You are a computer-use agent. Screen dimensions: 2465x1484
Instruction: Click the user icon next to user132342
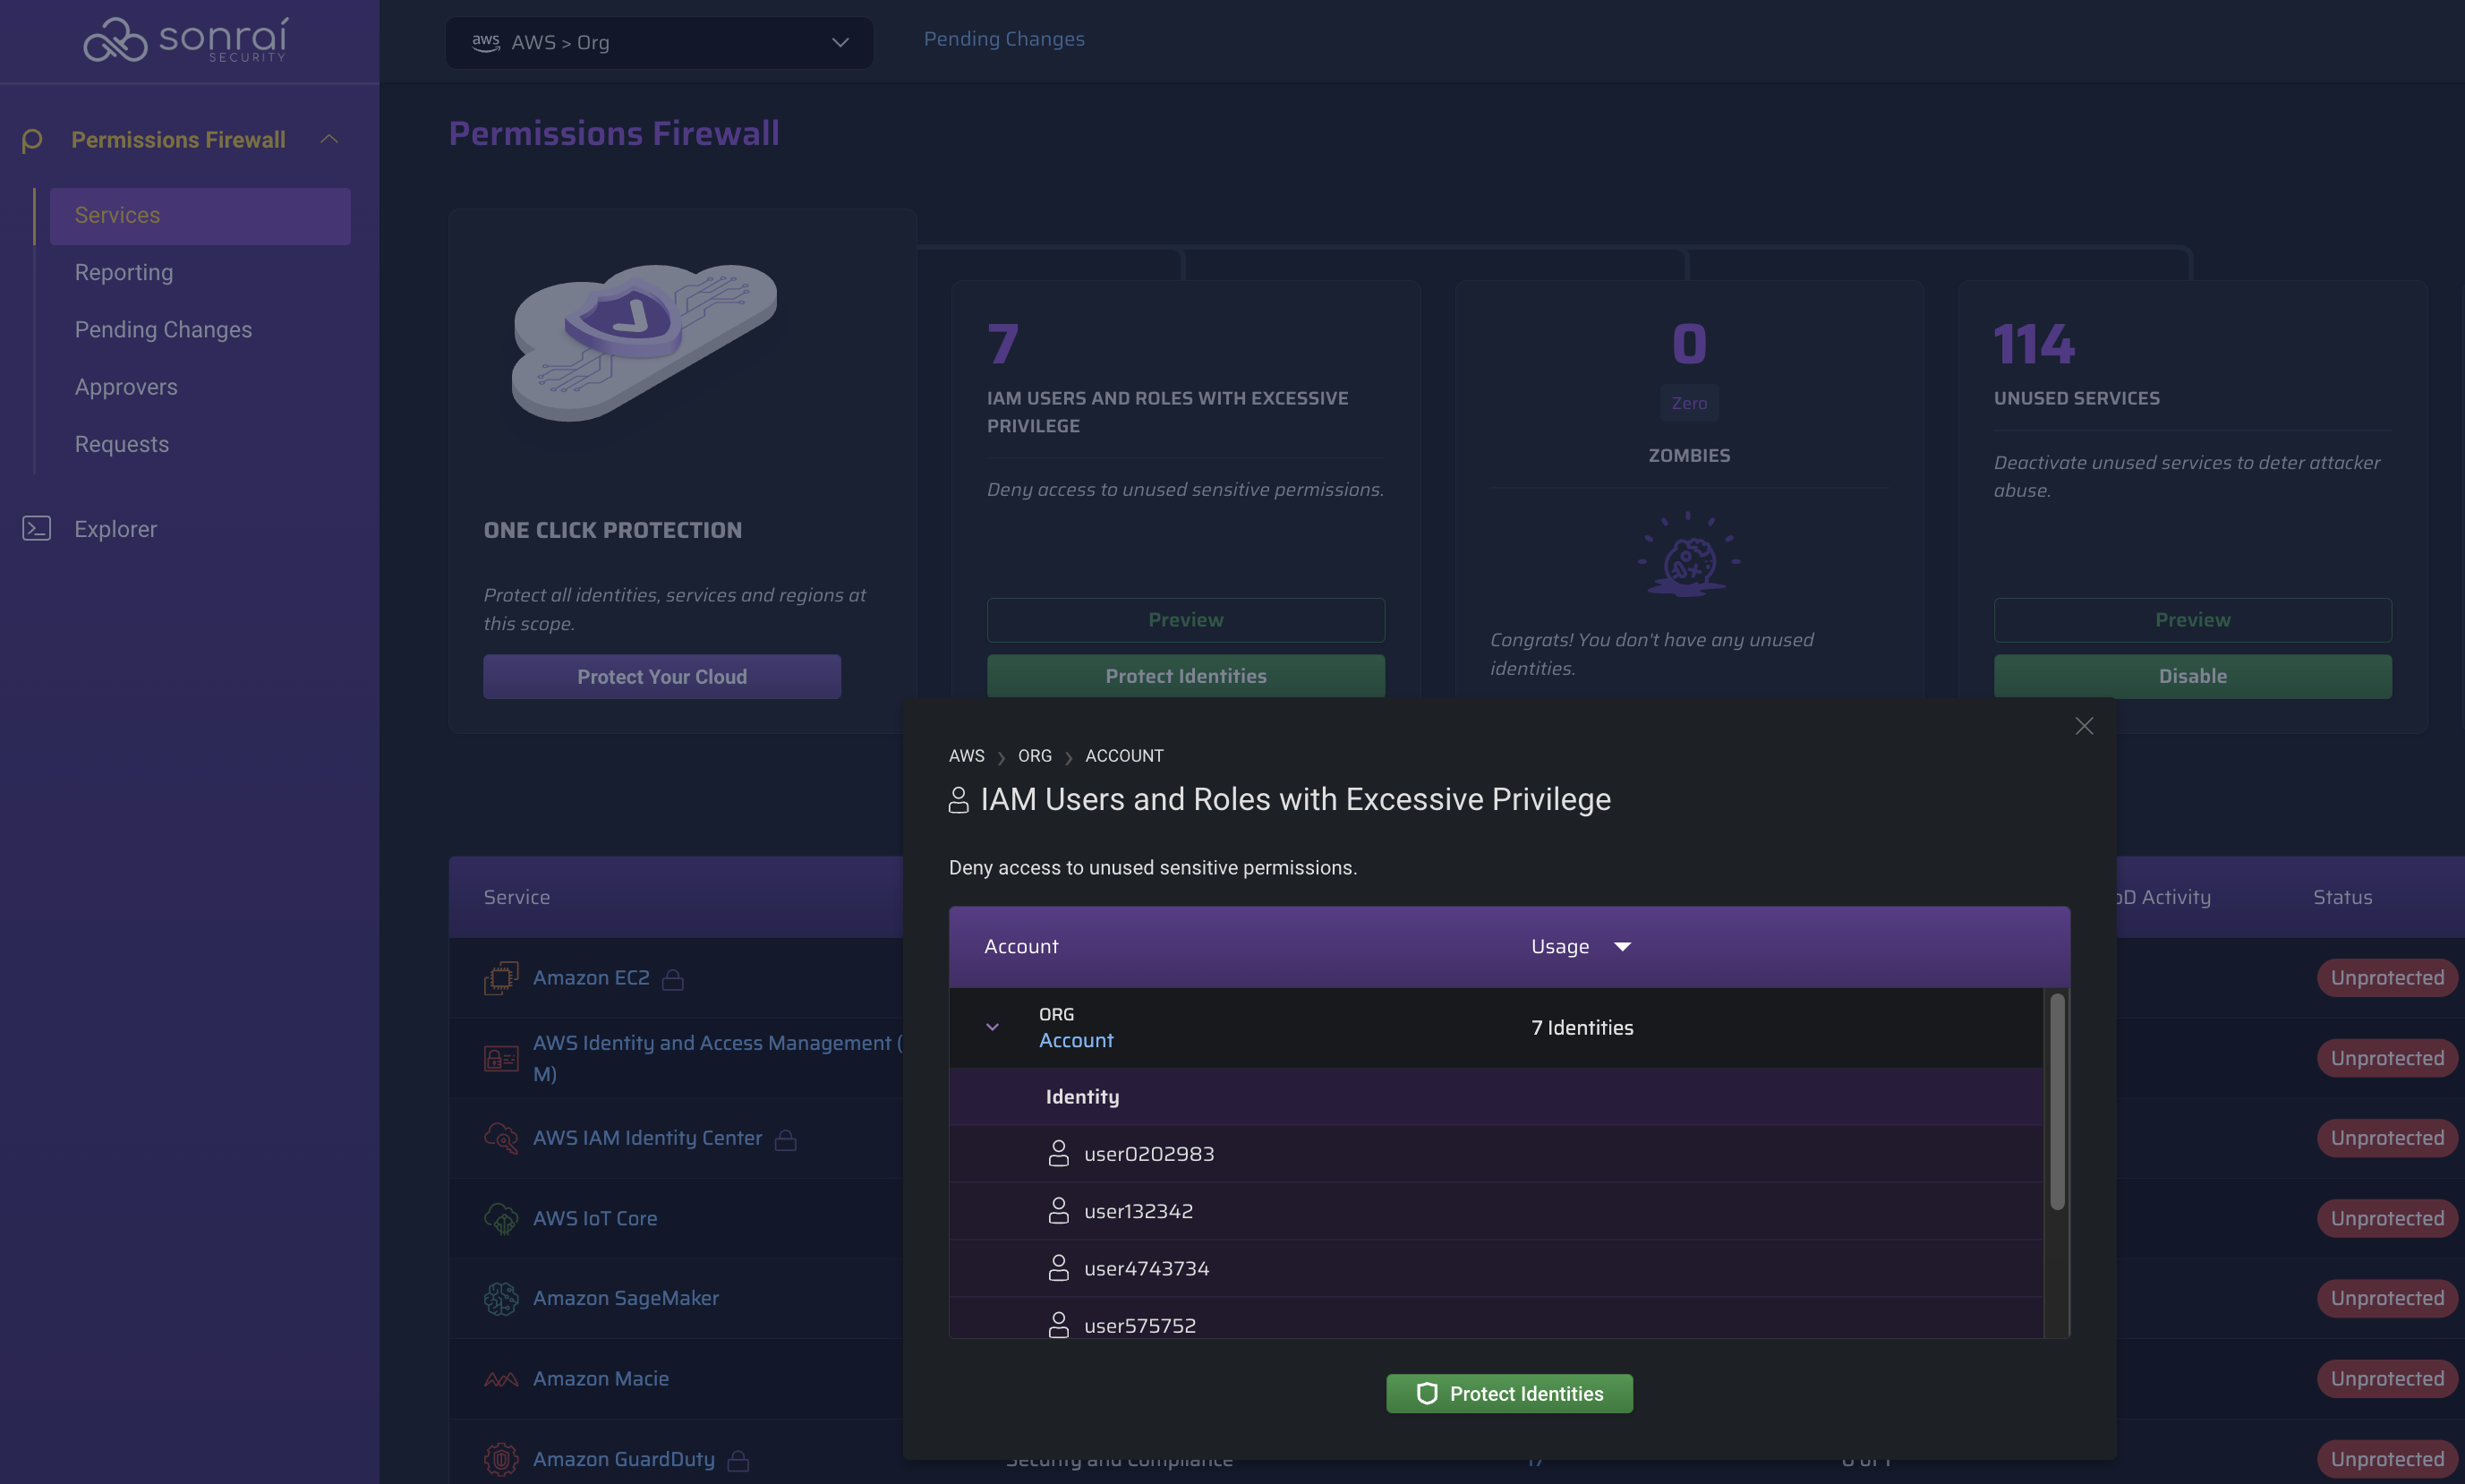click(x=1058, y=1211)
